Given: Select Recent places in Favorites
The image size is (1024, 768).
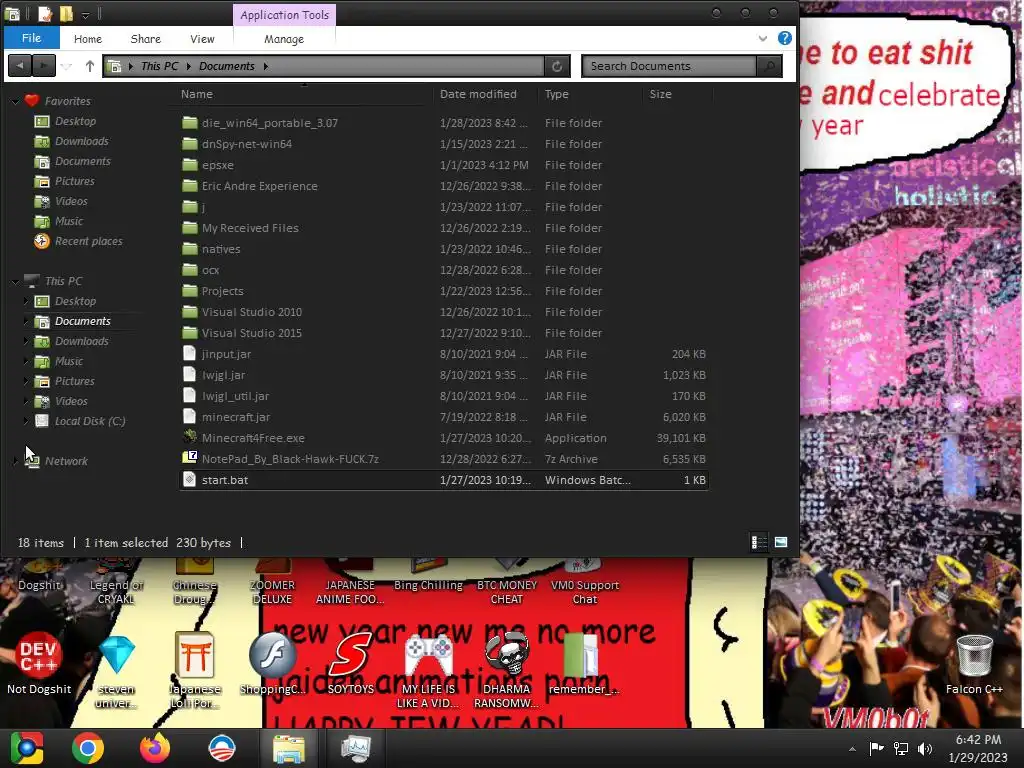Looking at the screenshot, I should point(88,241).
